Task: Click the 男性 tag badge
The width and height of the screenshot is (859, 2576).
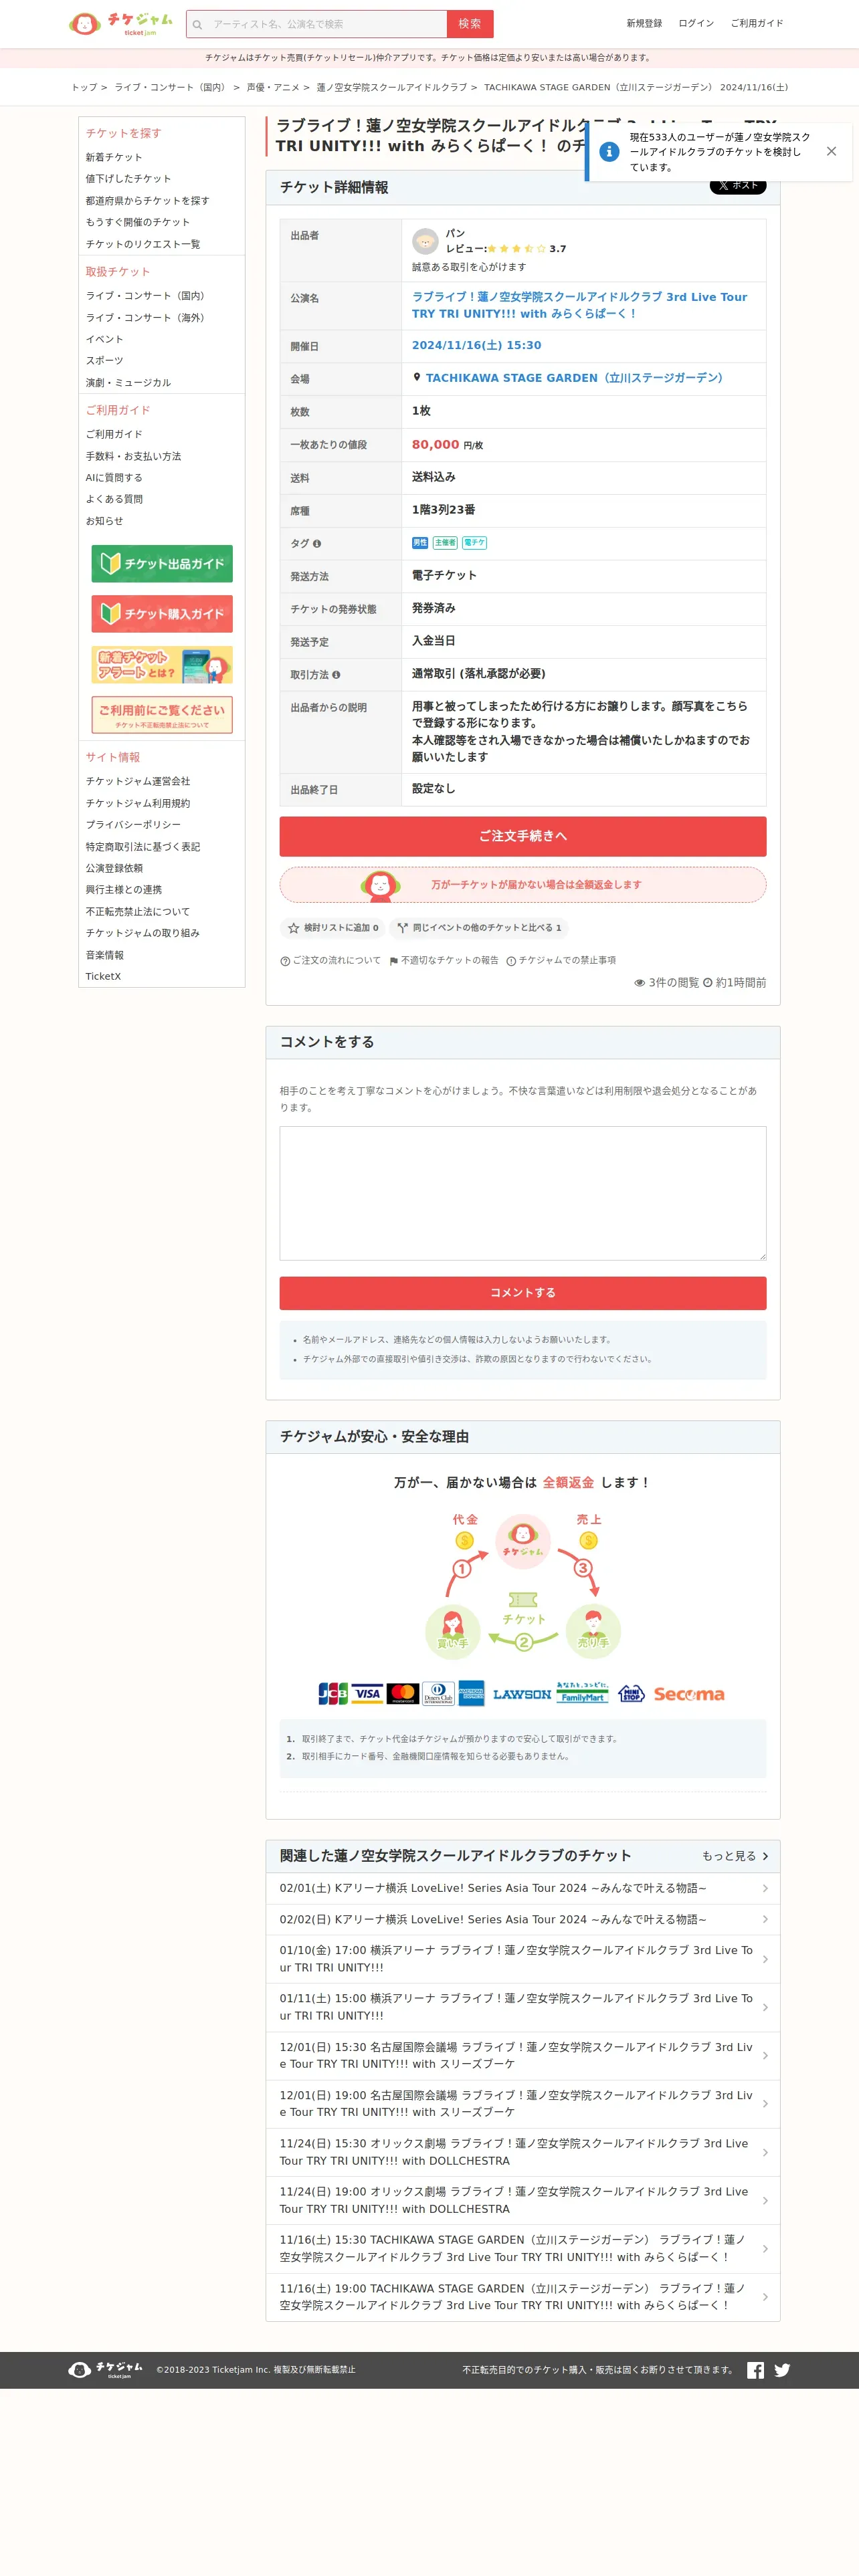Action: pos(420,543)
